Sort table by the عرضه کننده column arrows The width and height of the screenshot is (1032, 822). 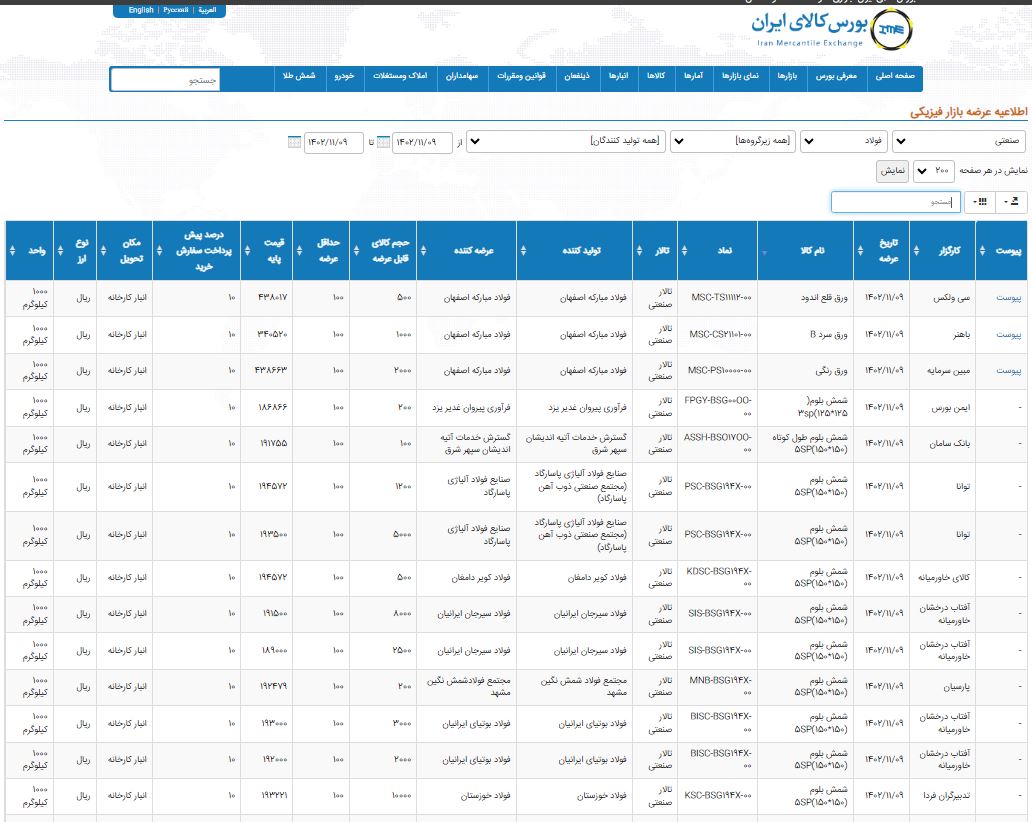(423, 251)
